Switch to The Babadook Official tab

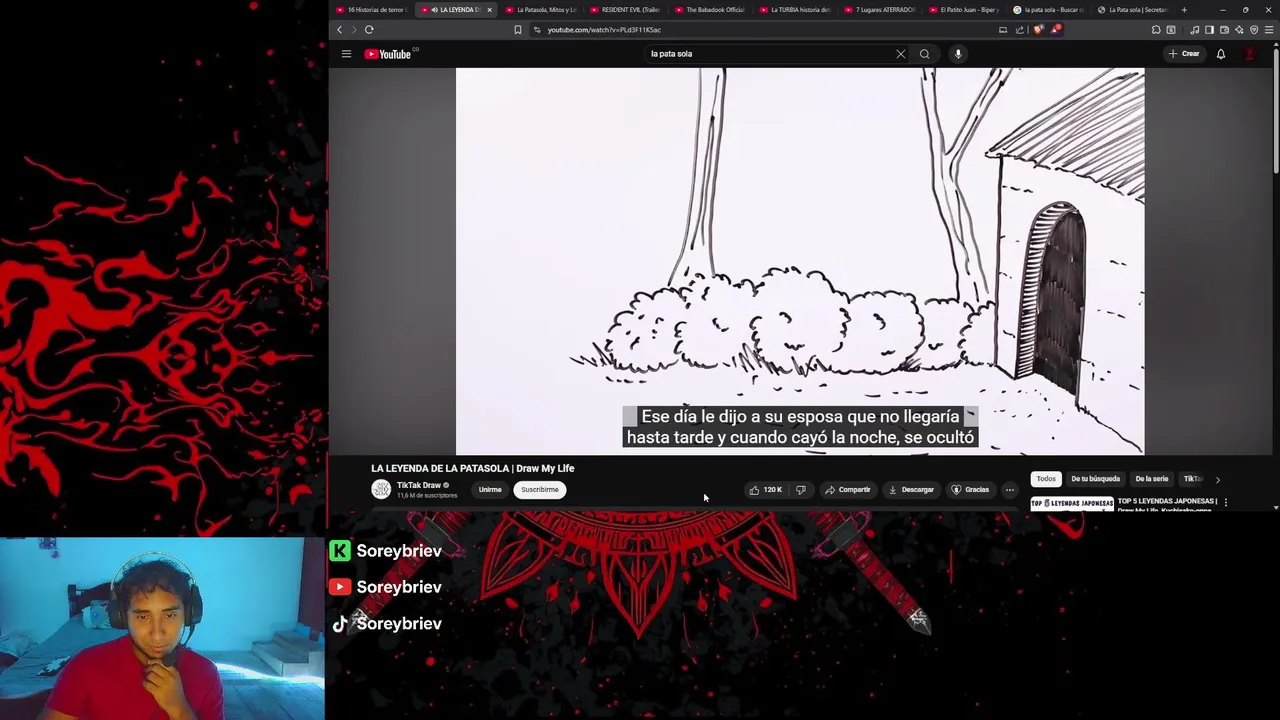coord(710,10)
